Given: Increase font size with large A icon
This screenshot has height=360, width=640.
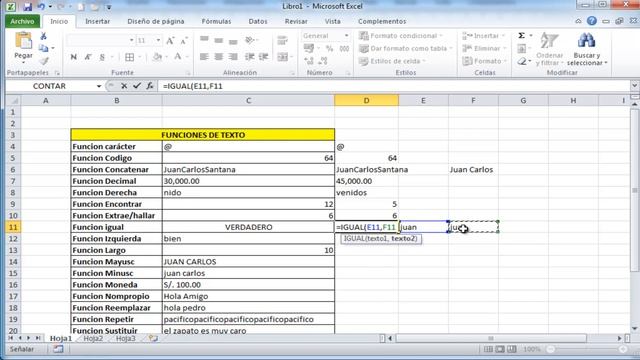Looking at the screenshot, I should 170,40.
